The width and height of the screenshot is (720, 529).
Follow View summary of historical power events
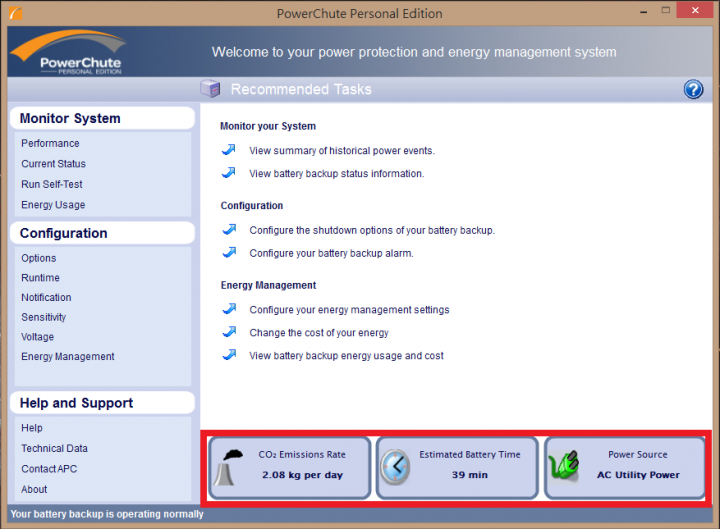point(342,151)
